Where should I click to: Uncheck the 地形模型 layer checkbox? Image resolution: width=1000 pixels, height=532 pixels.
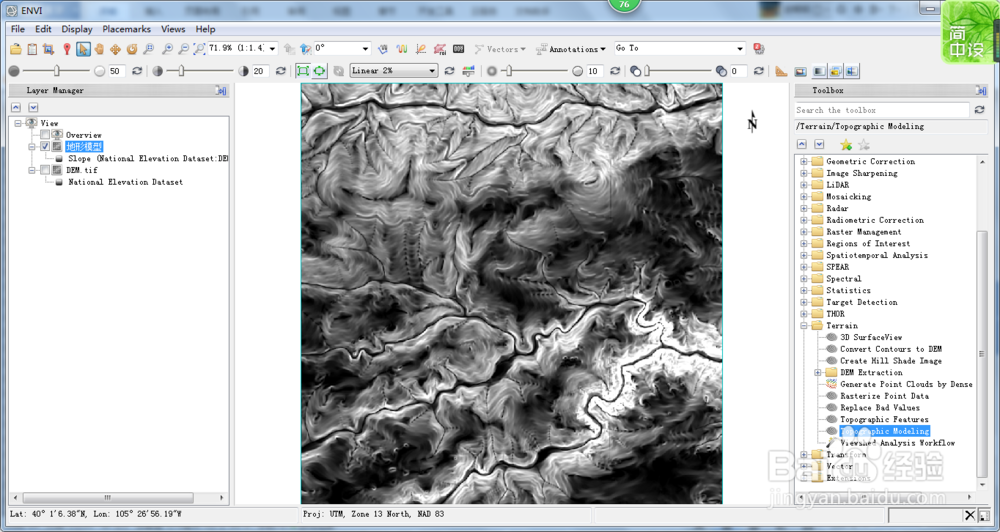pyautogui.click(x=45, y=146)
